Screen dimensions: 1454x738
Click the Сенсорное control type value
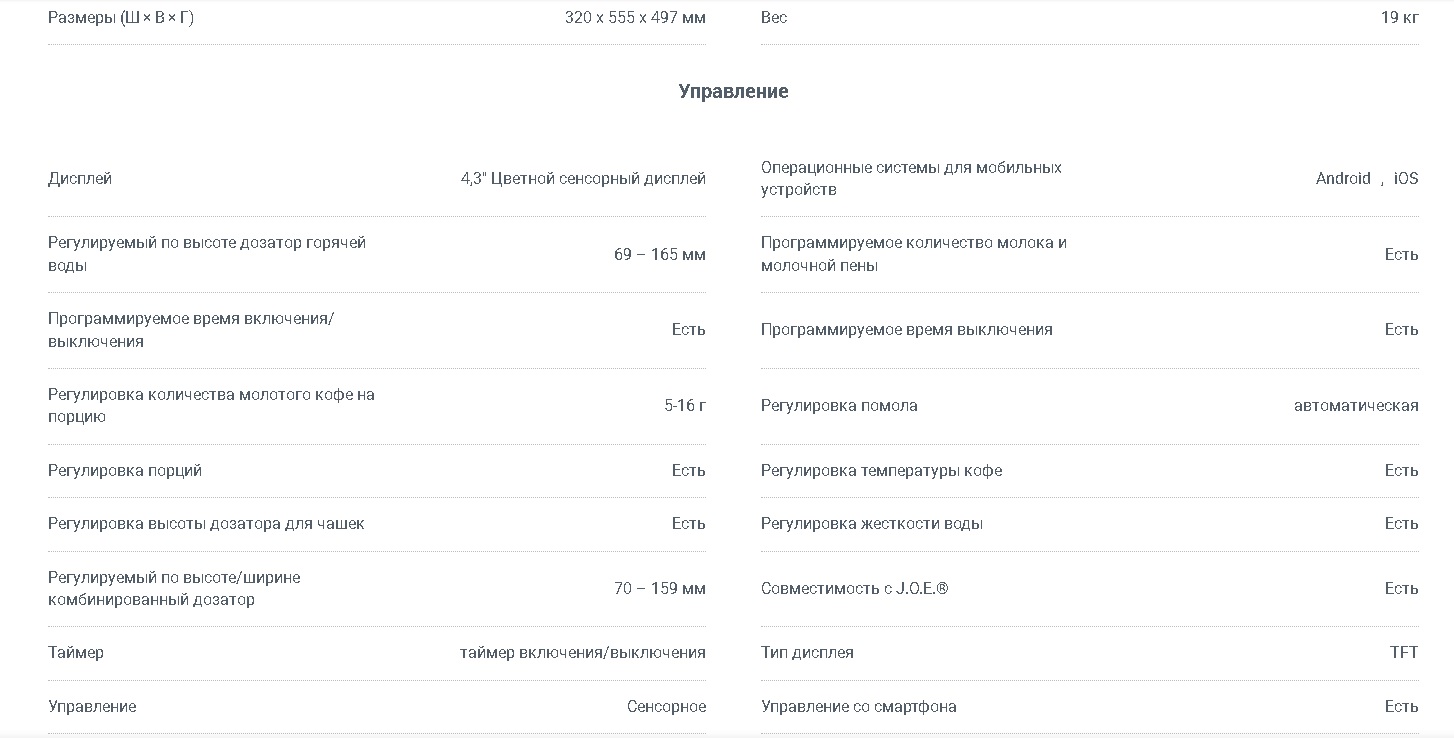tap(666, 706)
